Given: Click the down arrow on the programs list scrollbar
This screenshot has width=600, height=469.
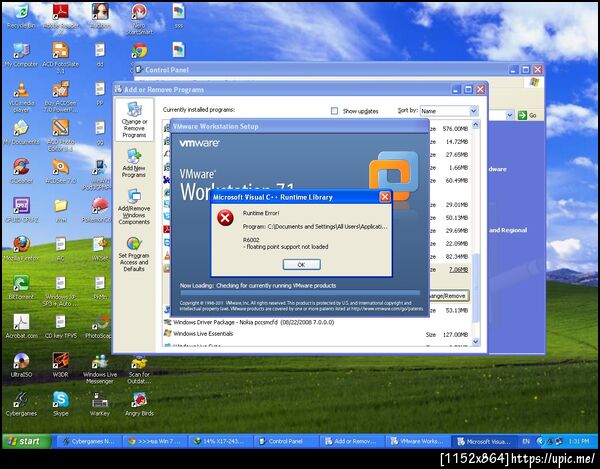Looking at the screenshot, I should 476,342.
